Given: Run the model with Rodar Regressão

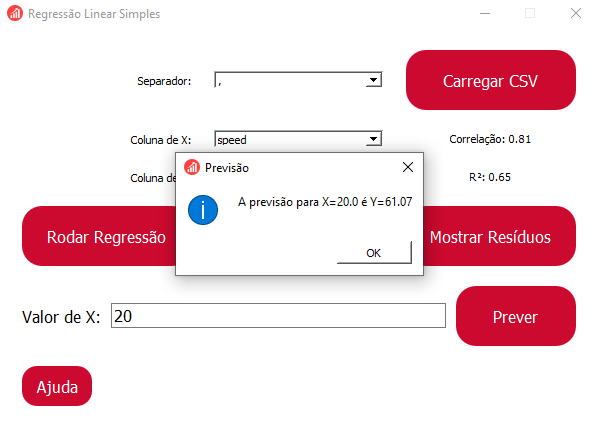Looking at the screenshot, I should pyautogui.click(x=99, y=236).
